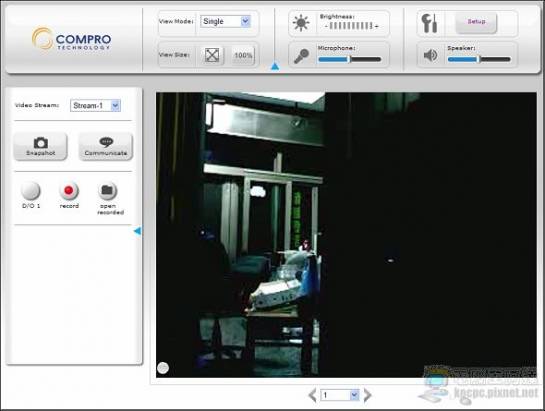Open the recorded files folder icon
The width and height of the screenshot is (545, 411).
coord(107,191)
